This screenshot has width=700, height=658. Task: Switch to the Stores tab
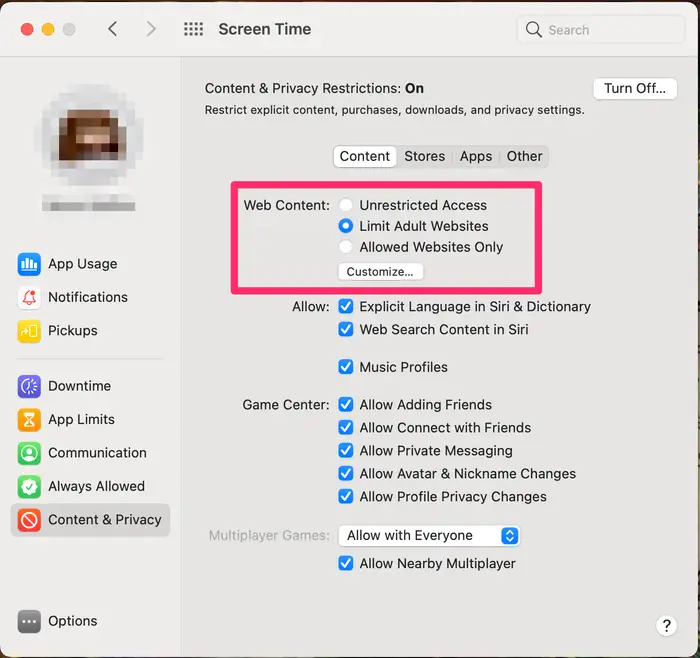click(x=425, y=156)
